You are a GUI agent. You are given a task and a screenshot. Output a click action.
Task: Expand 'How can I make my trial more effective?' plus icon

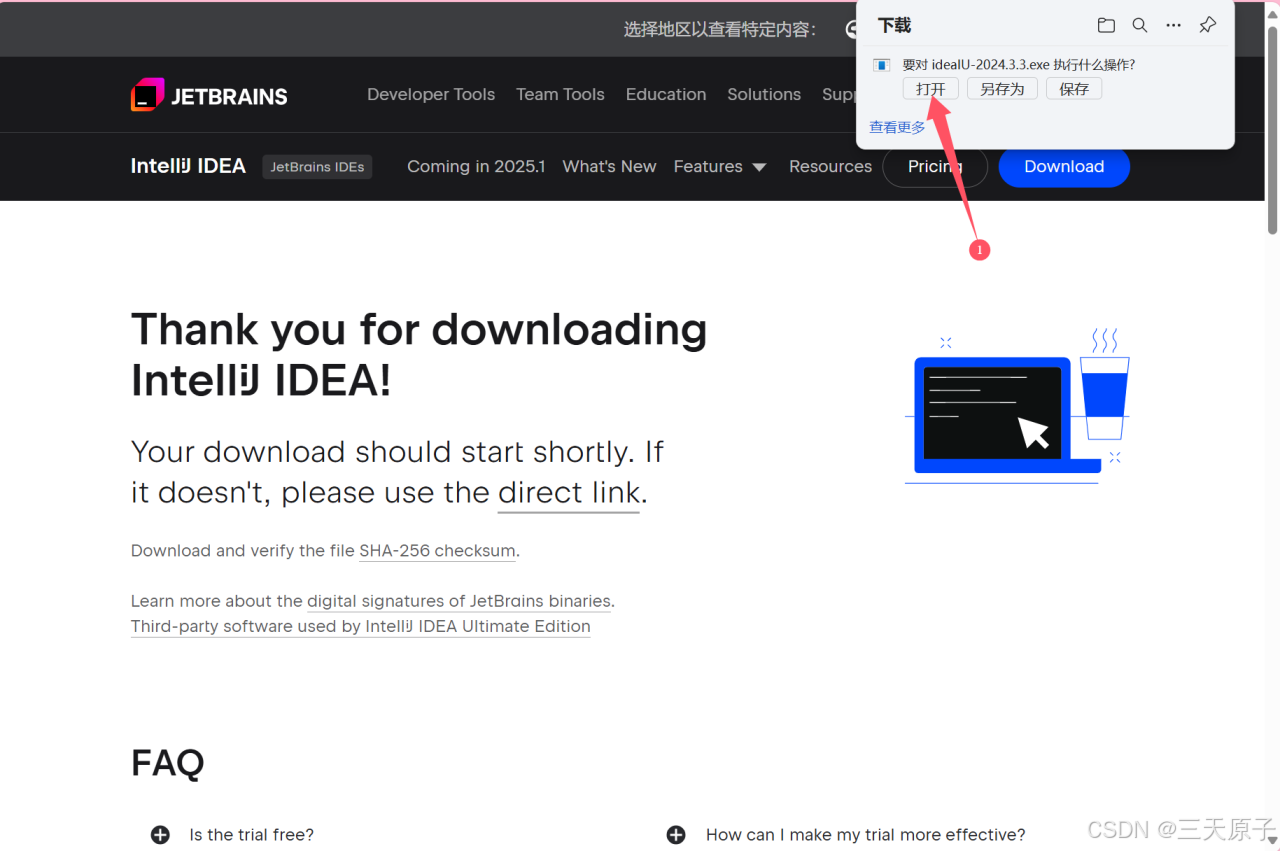pyautogui.click(x=676, y=834)
